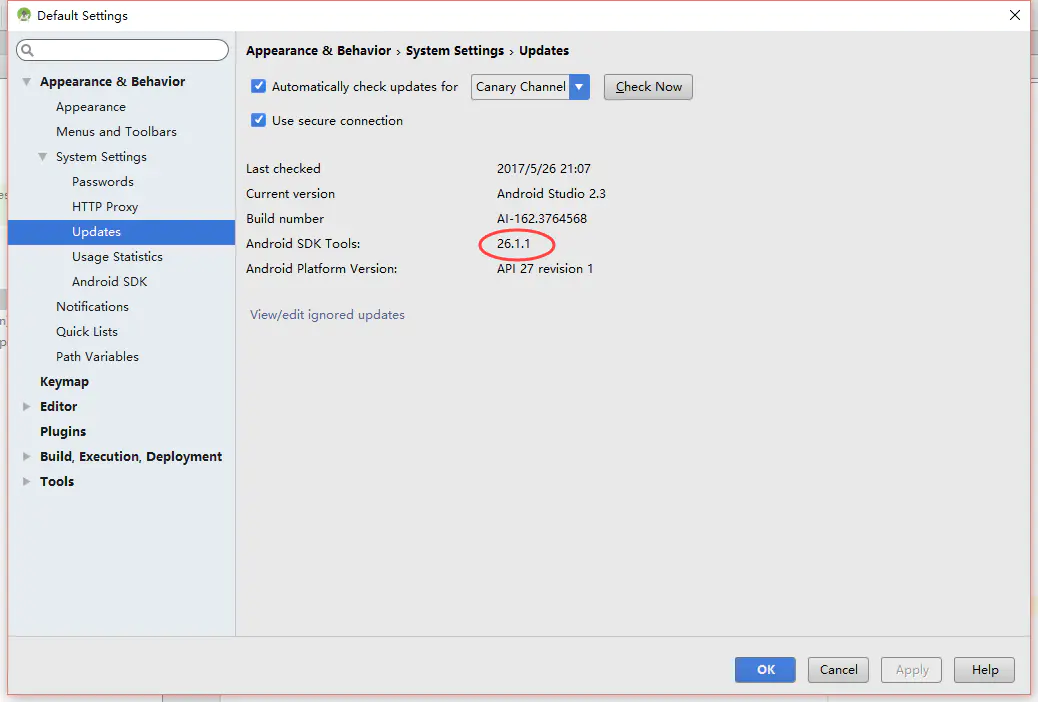
Task: Select the Notifications settings item
Action: coord(92,307)
